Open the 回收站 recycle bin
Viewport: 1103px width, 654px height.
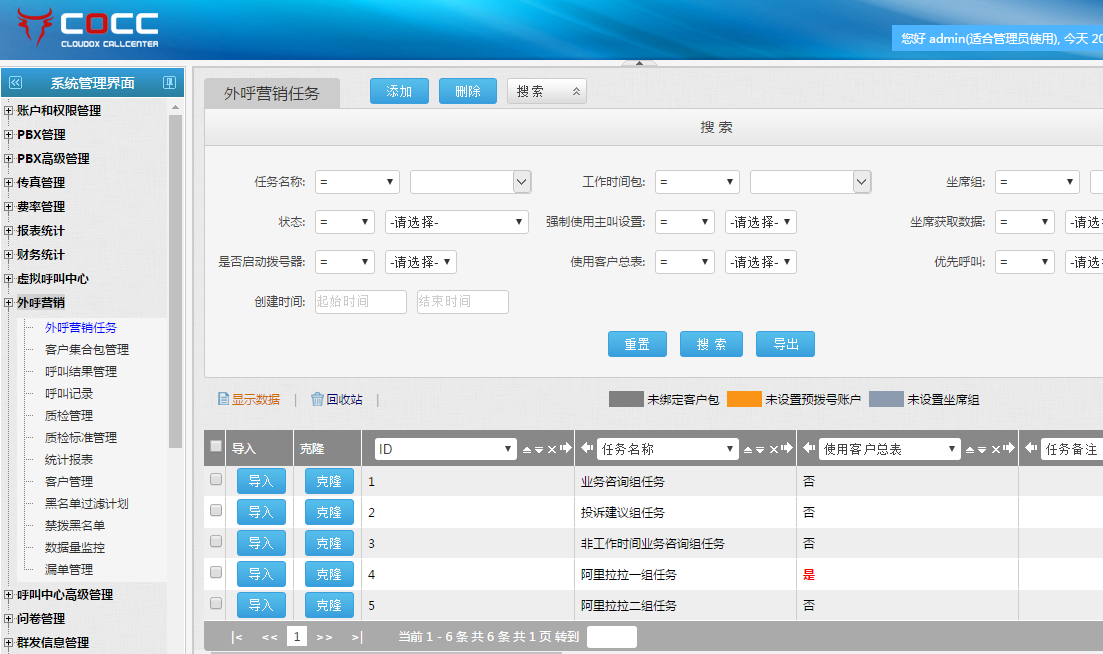point(337,399)
